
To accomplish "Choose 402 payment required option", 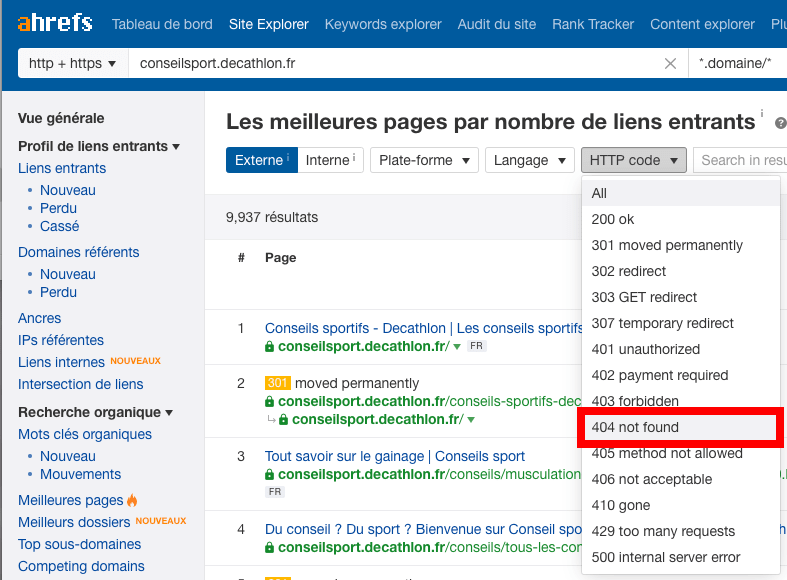I will (681, 376).
